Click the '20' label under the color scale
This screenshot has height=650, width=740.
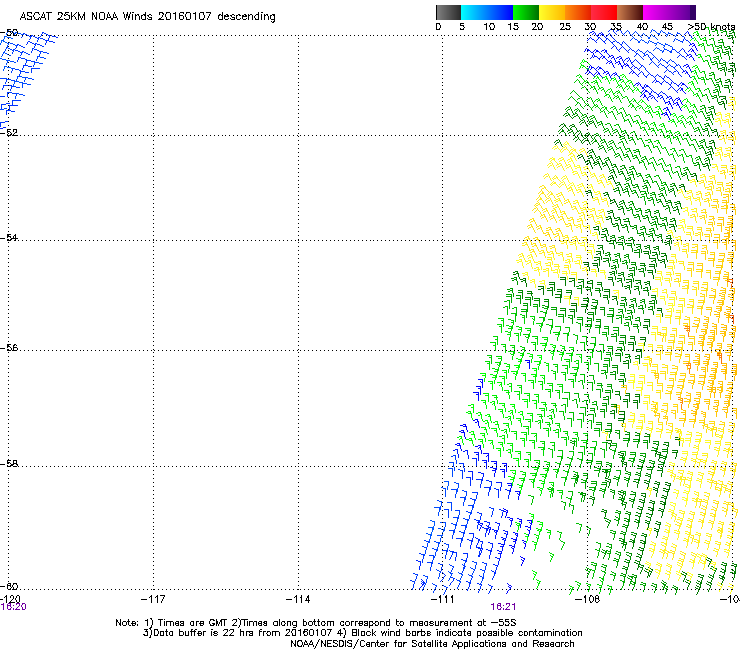coord(537,26)
